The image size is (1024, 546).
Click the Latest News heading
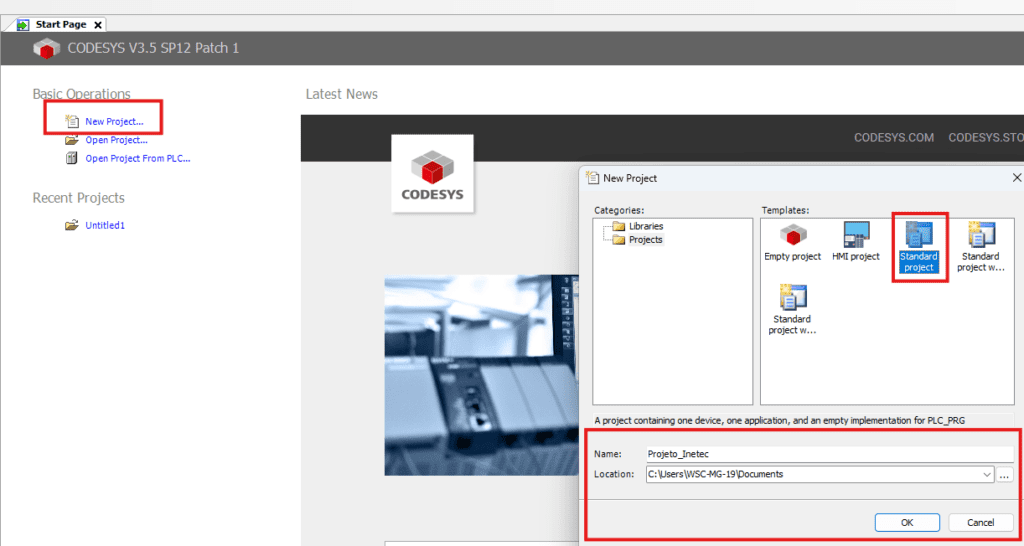[x=342, y=94]
